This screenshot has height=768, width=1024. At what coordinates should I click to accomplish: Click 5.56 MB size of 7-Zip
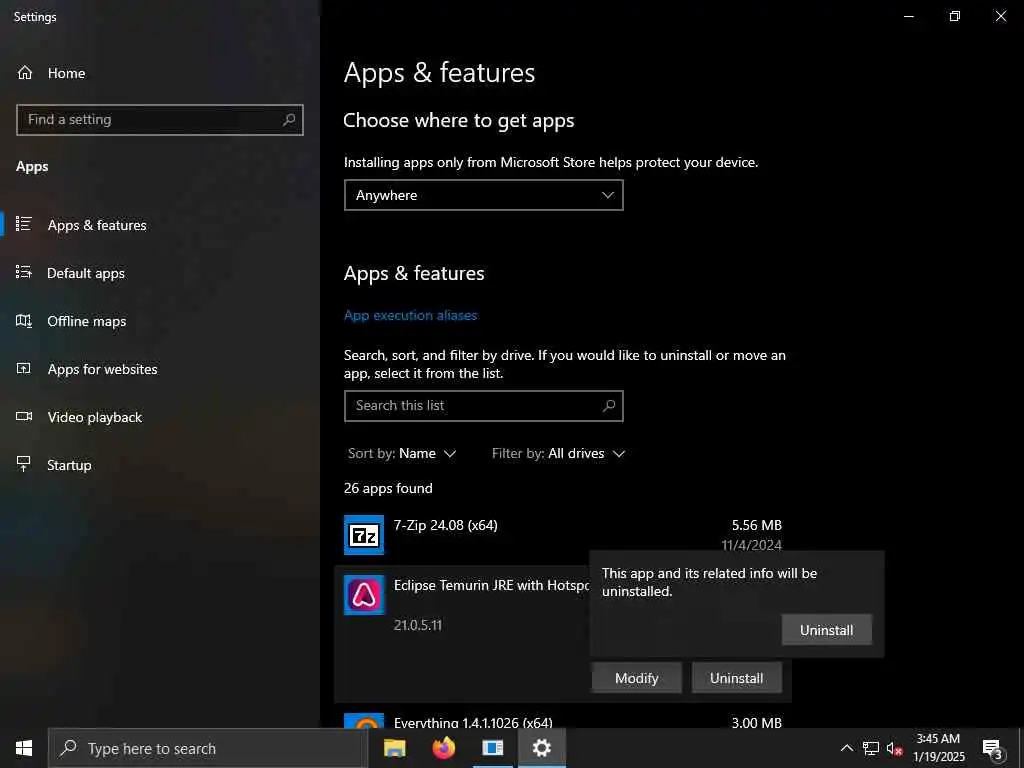tap(756, 525)
